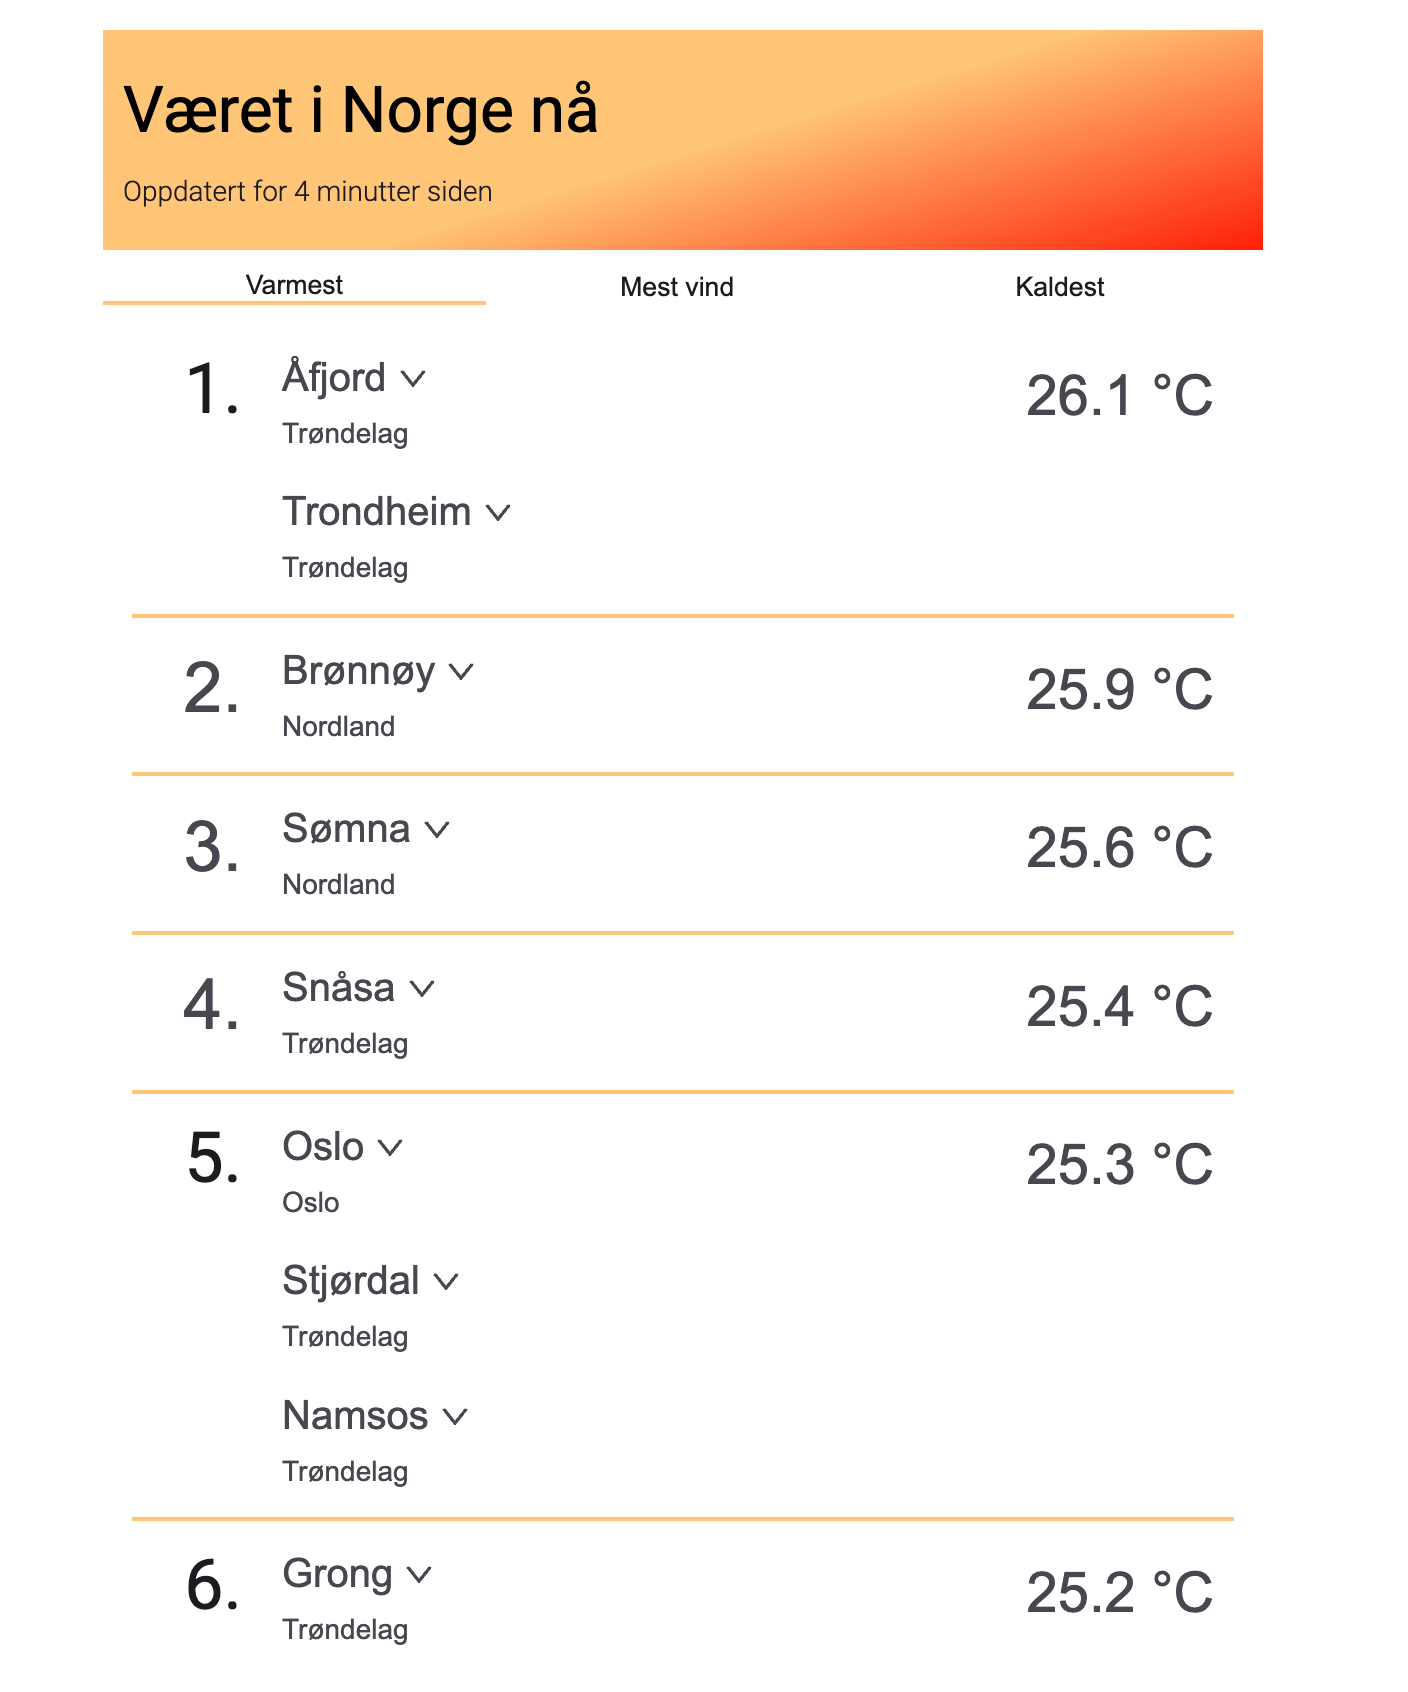Open the Trondheim location name
Viewport: 1408px width, 1692px height.
377,512
